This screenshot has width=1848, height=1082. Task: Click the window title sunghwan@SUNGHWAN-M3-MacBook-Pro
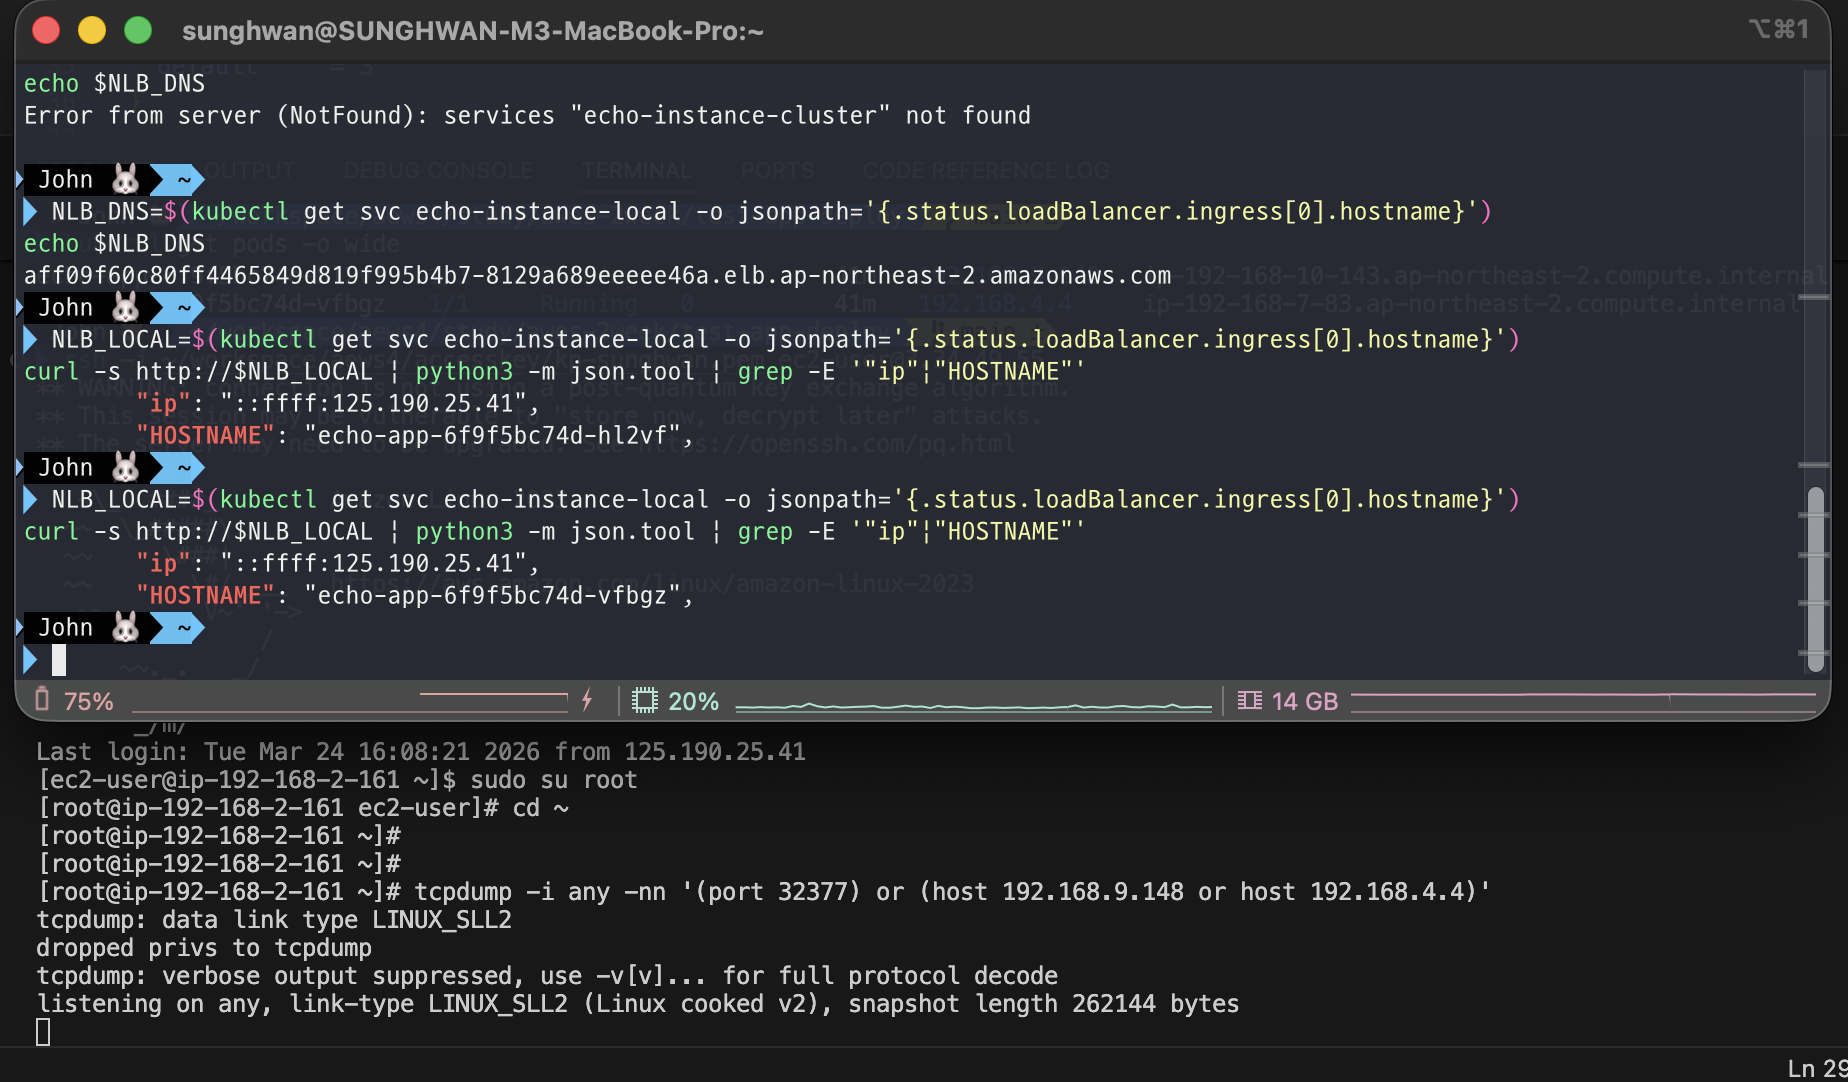(473, 31)
